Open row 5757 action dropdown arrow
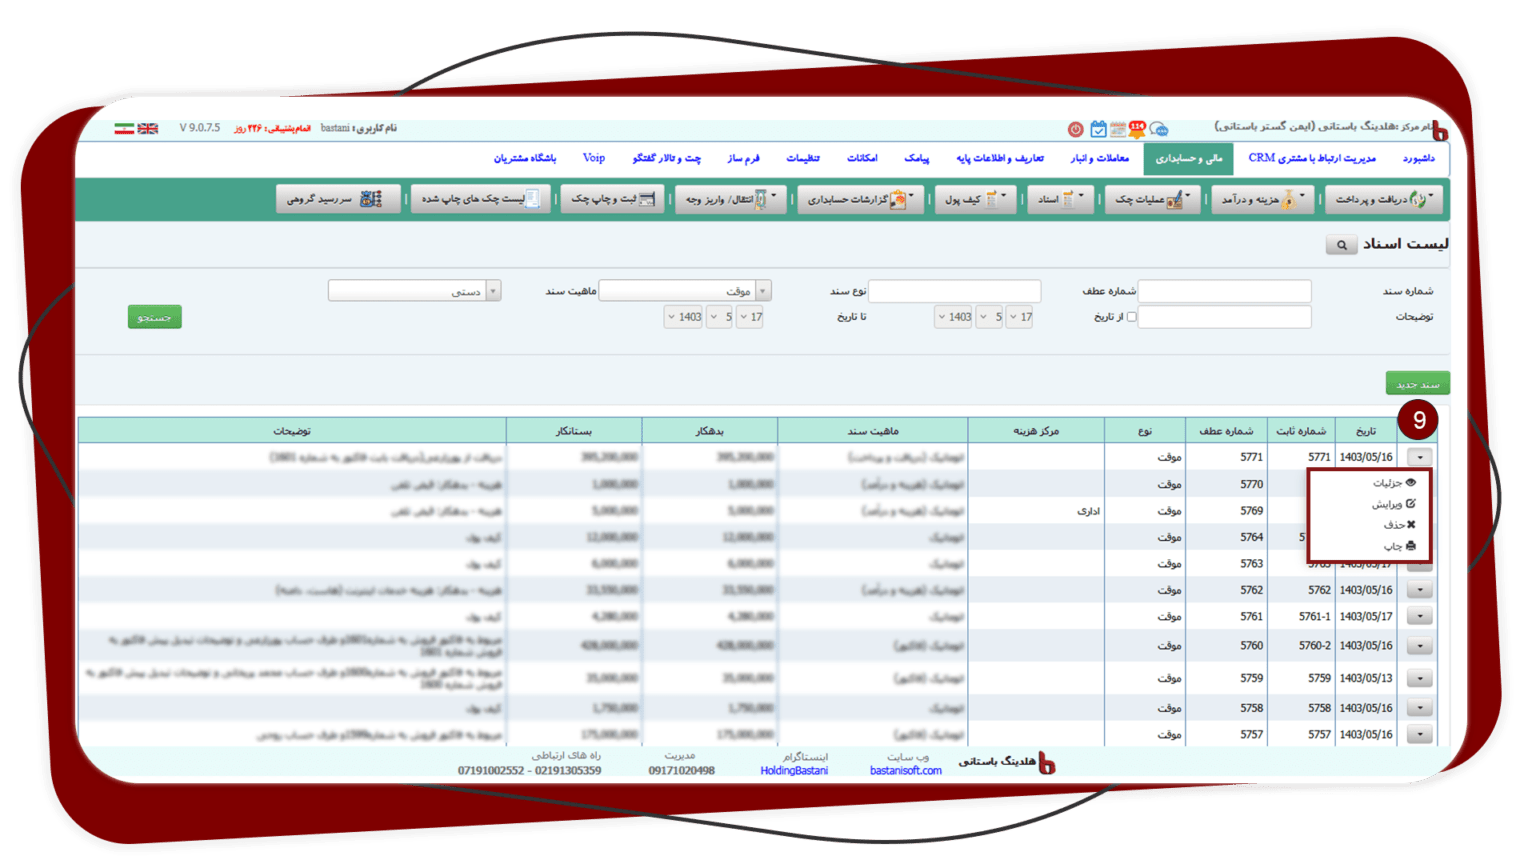This screenshot has height=864, width=1536. click(x=1419, y=734)
